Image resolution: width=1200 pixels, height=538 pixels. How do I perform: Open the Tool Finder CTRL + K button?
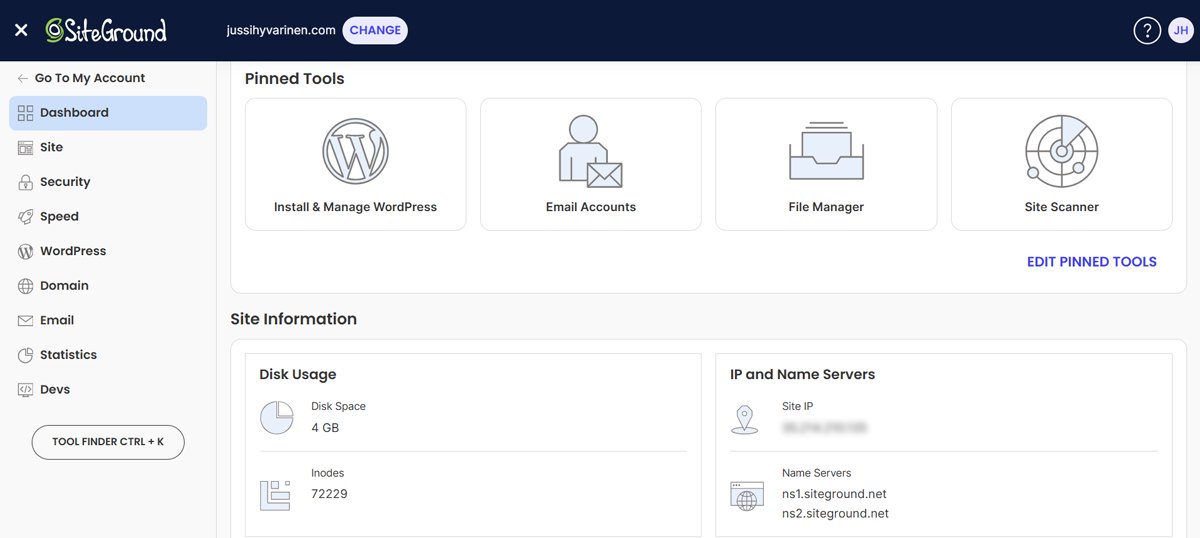pyautogui.click(x=108, y=442)
